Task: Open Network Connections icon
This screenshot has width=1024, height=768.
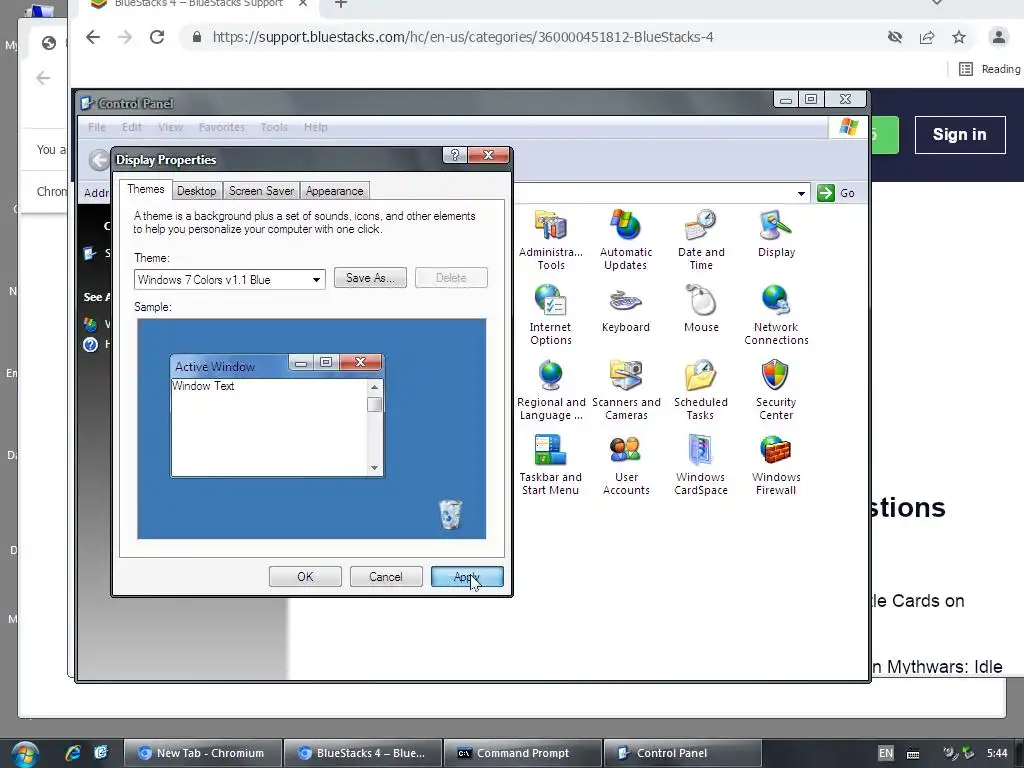Action: click(x=776, y=315)
